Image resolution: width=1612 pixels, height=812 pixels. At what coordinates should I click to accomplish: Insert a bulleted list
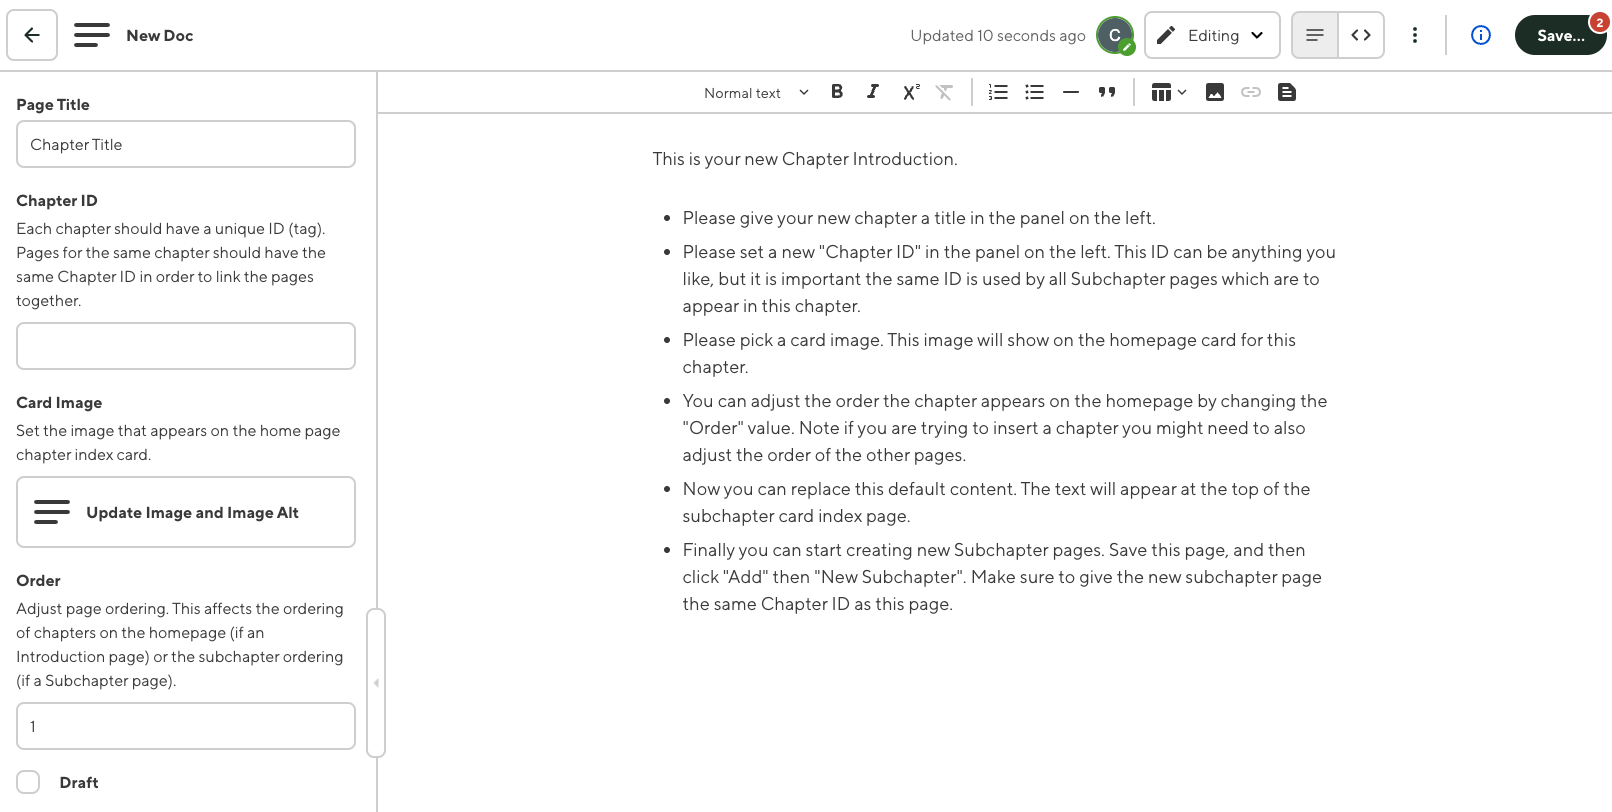pyautogui.click(x=1034, y=92)
